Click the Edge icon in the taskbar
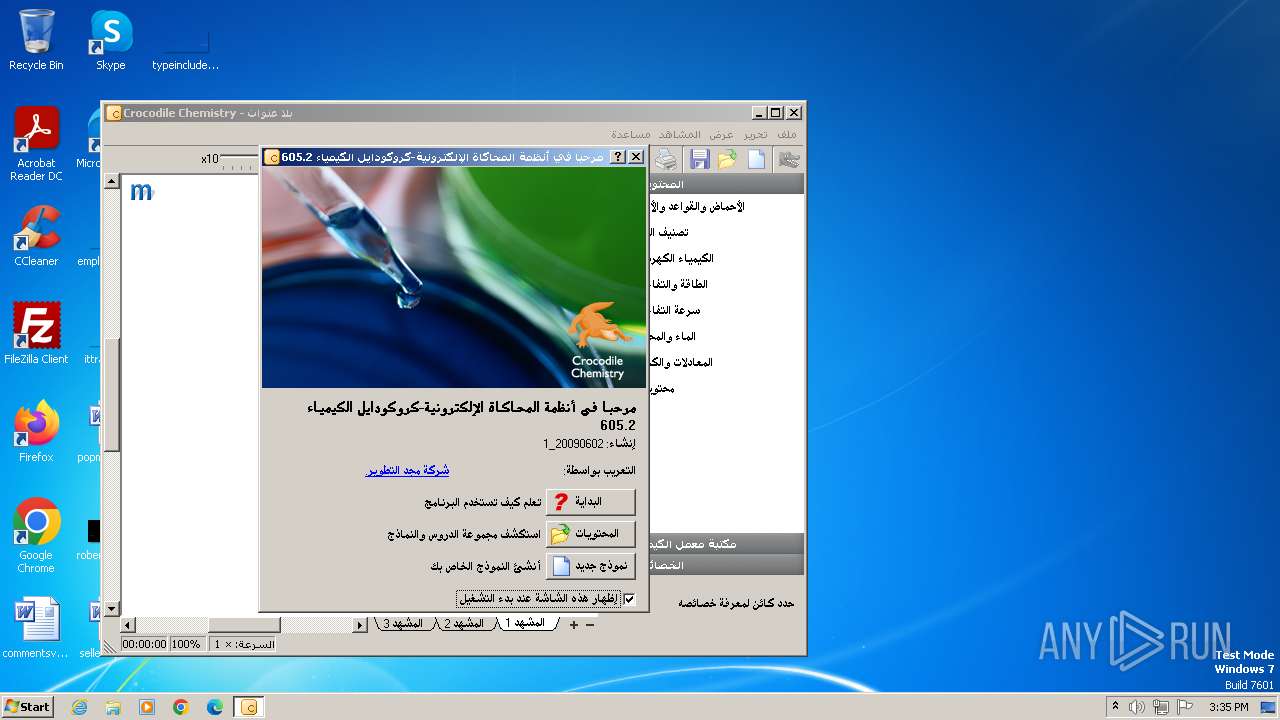Viewport: 1280px width, 720px height. coord(215,707)
